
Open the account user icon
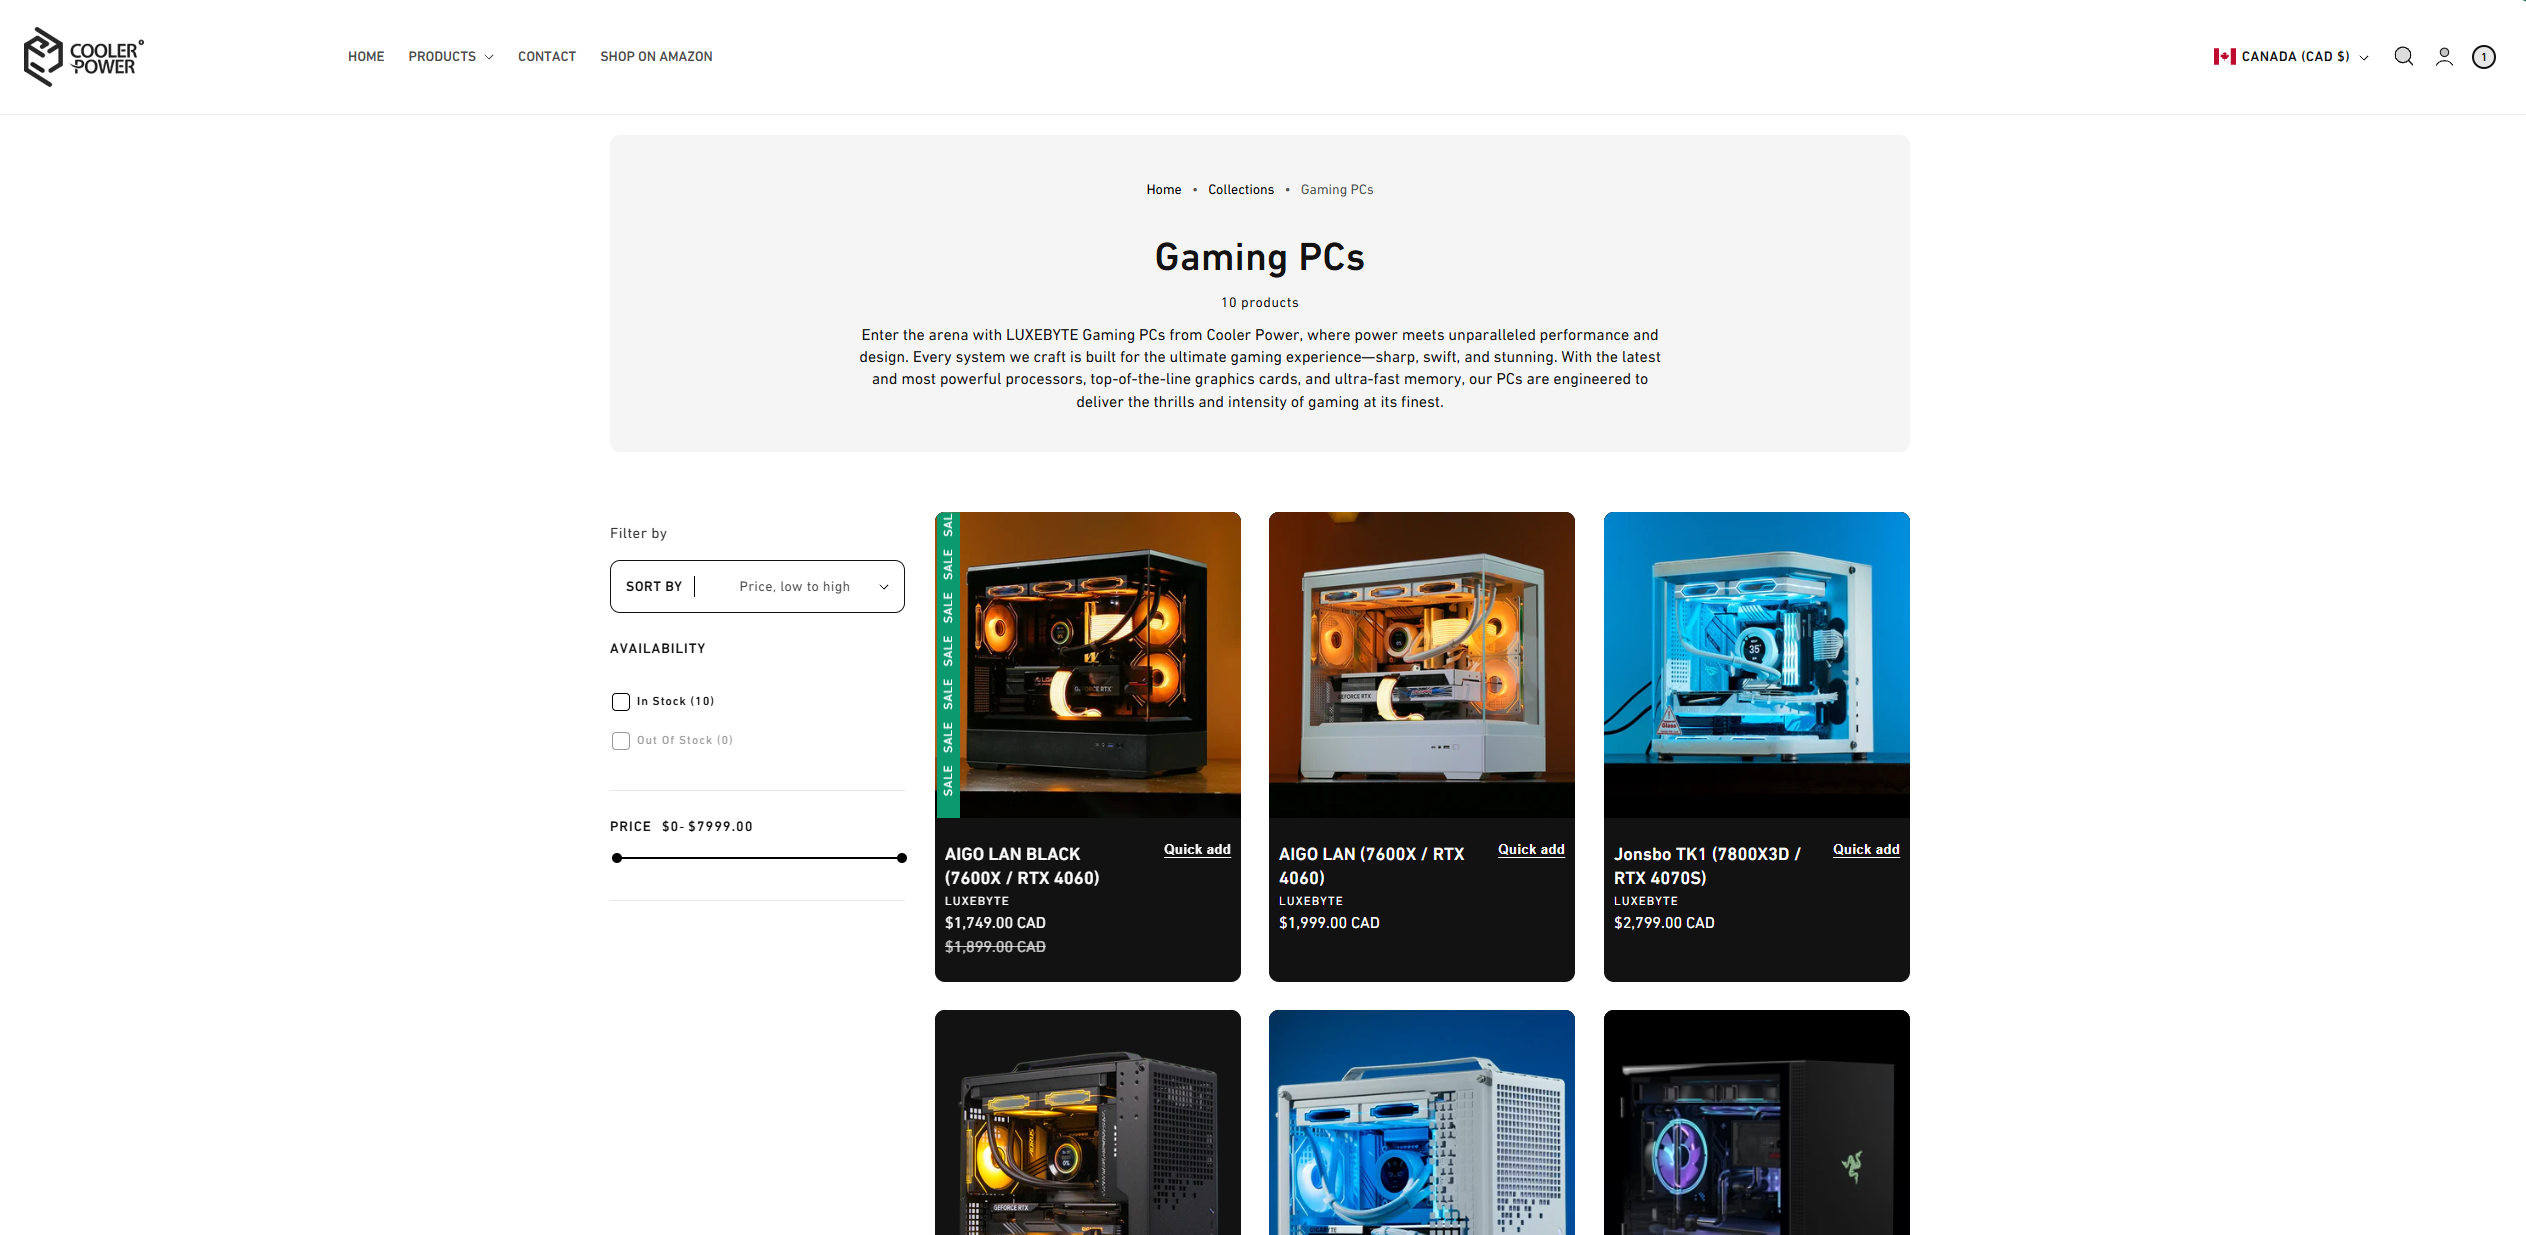pyautogui.click(x=2444, y=57)
